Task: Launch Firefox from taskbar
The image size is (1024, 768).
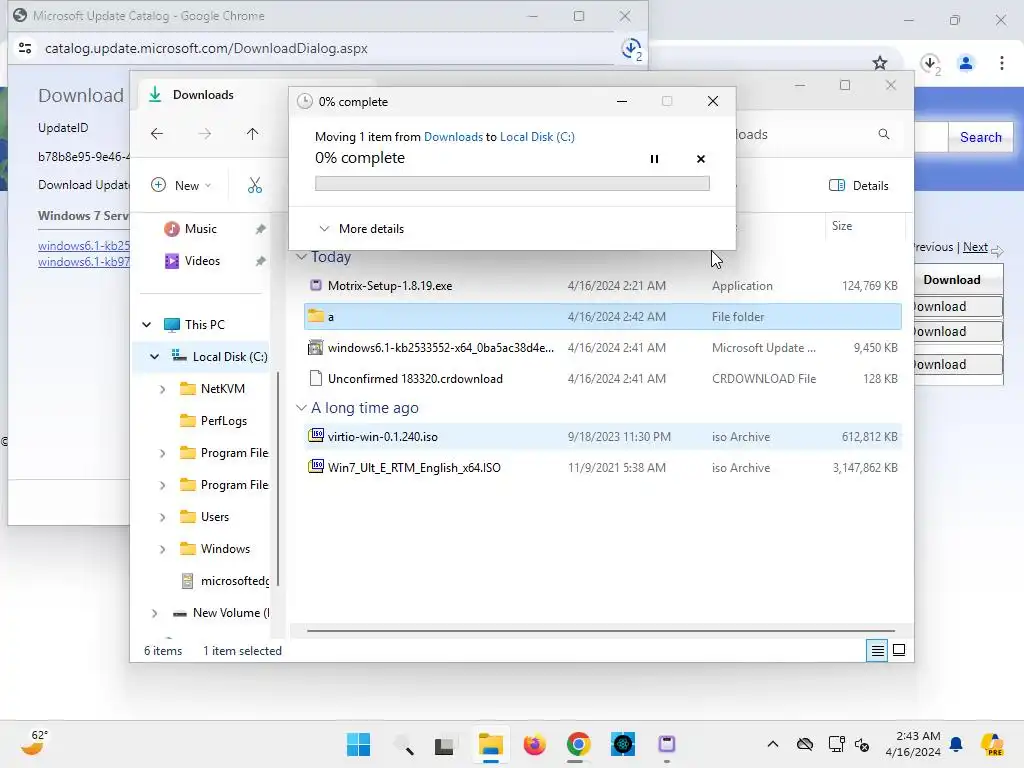Action: pyautogui.click(x=534, y=744)
